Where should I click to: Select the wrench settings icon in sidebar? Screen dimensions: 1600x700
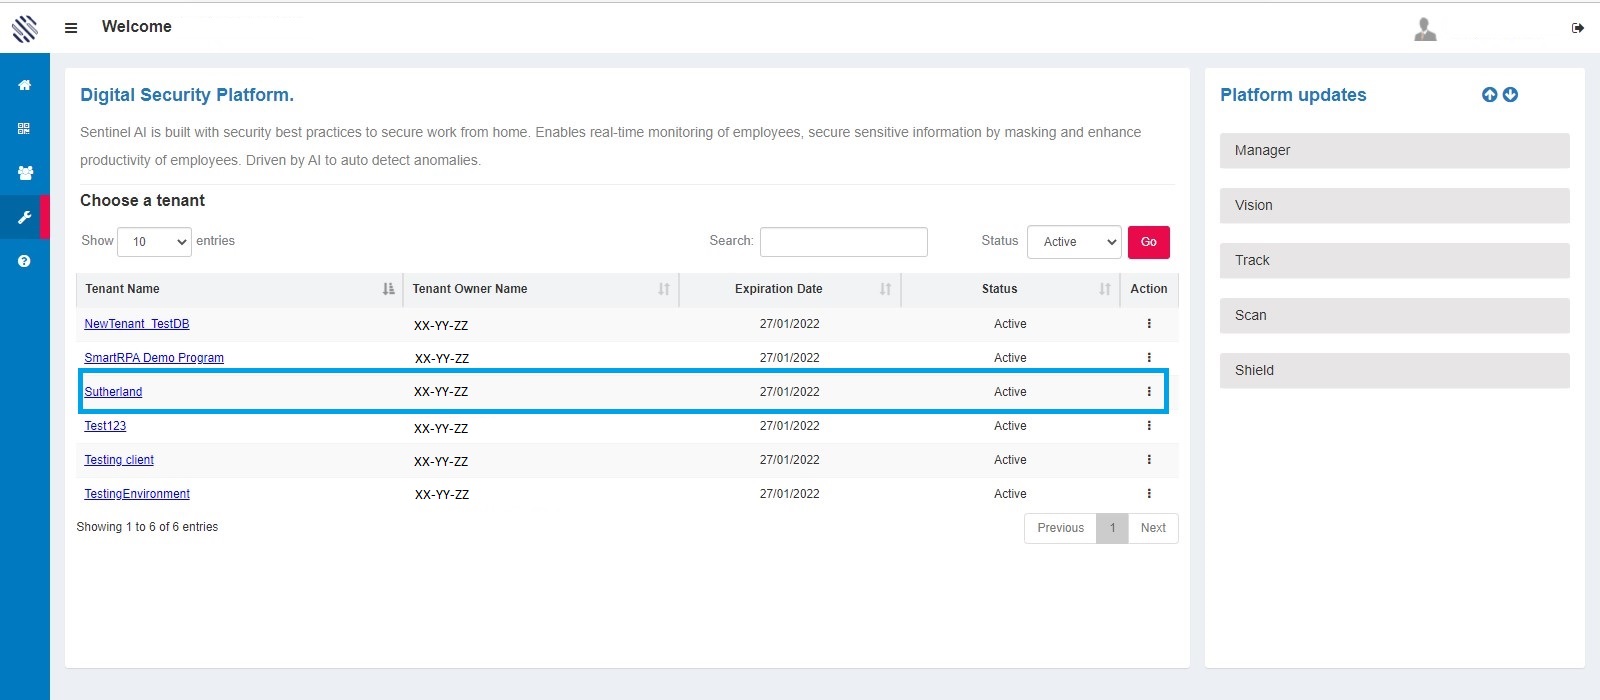(x=24, y=217)
